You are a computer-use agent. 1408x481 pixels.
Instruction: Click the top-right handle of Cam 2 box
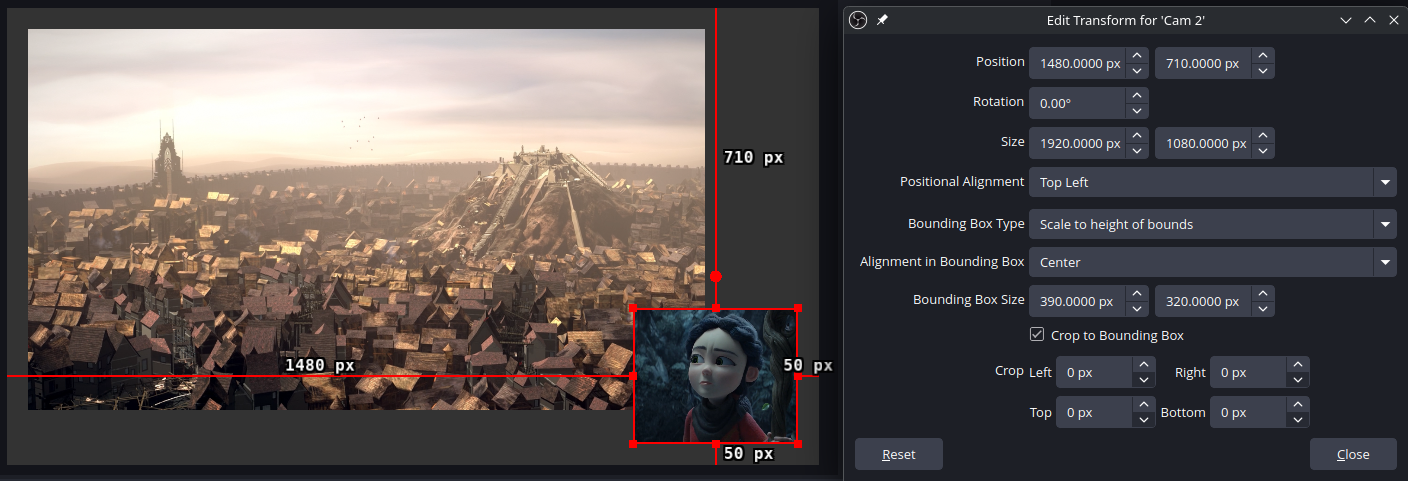797,308
